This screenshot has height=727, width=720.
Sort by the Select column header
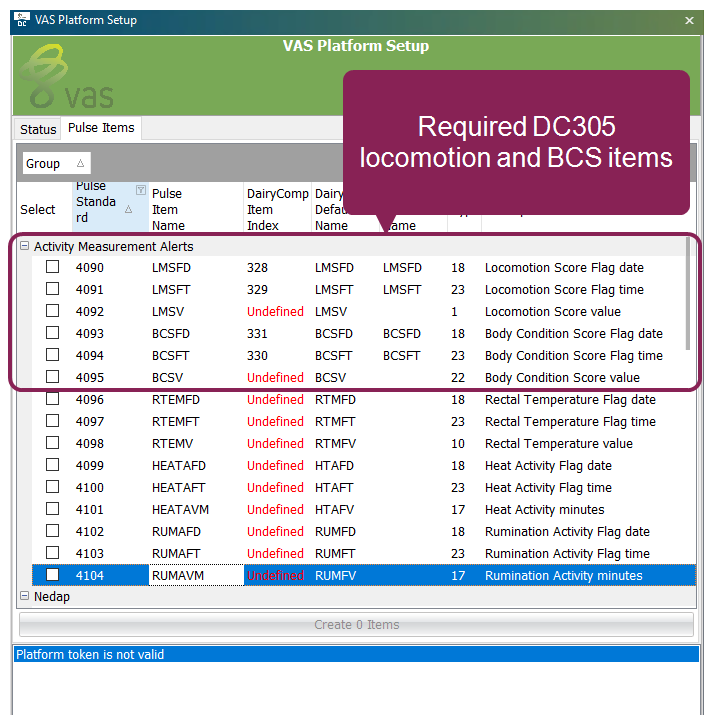[38, 210]
